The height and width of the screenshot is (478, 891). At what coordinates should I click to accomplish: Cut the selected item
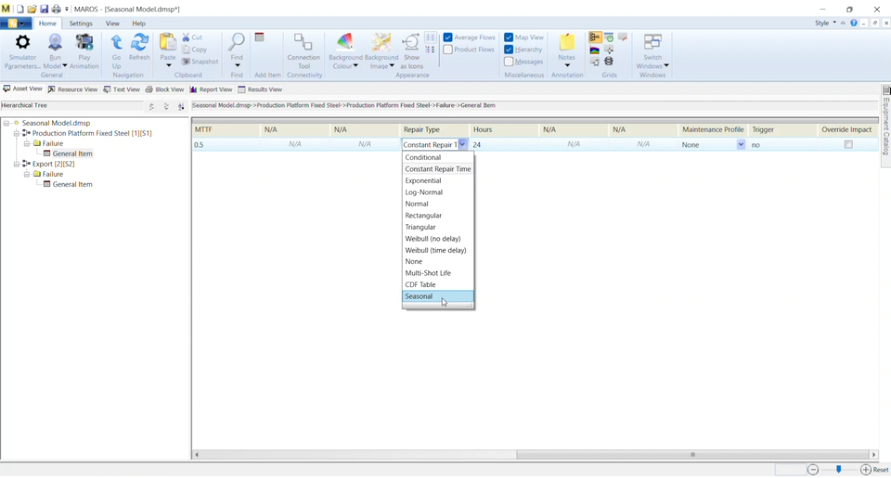coord(192,38)
